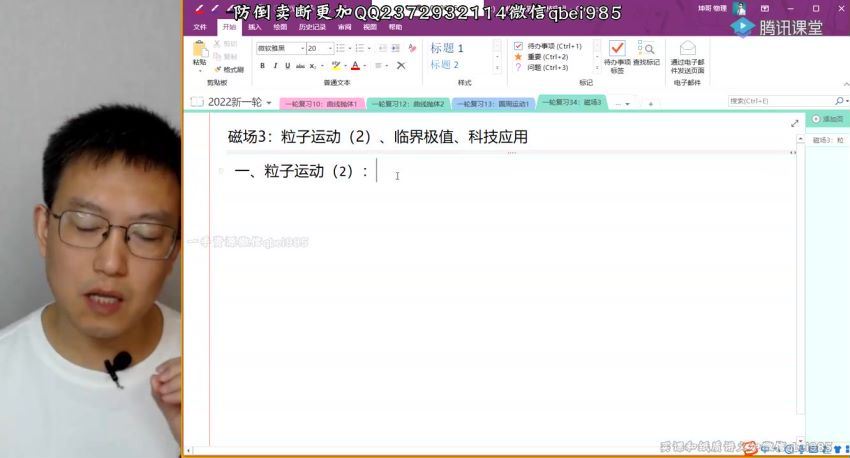850x458 pixels.
Task: Open section tab 一轮复习13
Action: pyautogui.click(x=493, y=104)
